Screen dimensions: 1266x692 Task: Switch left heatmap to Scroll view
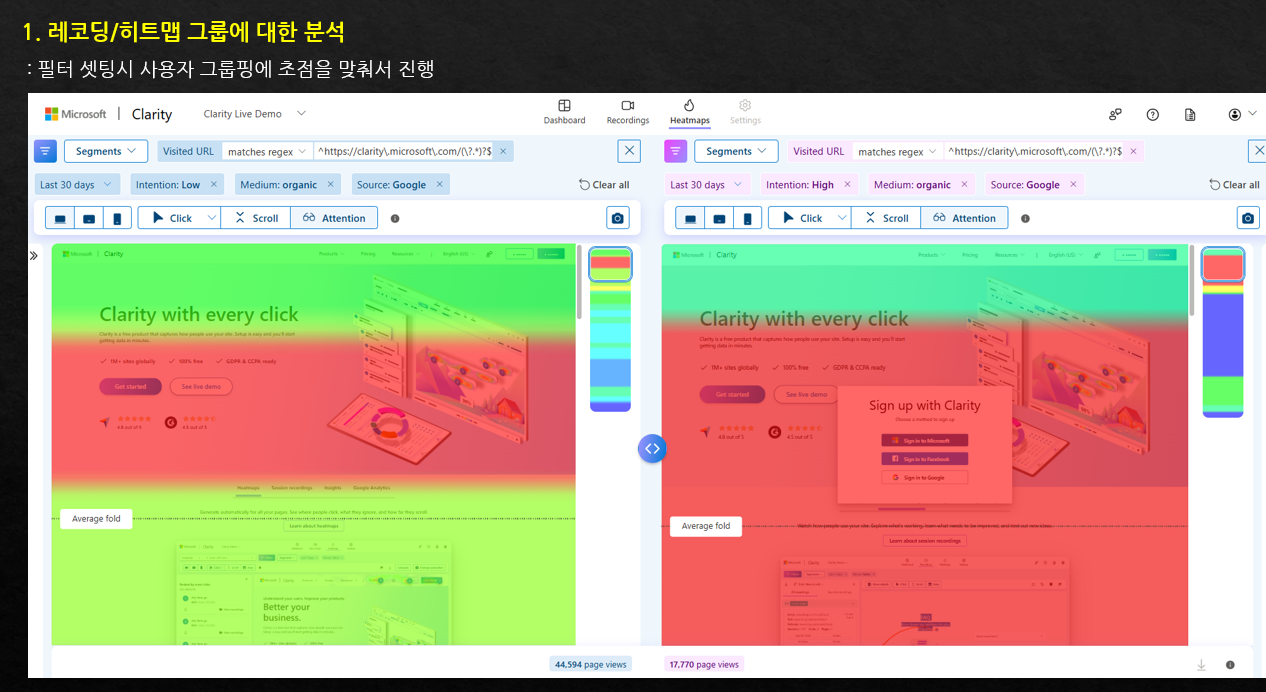click(255, 217)
